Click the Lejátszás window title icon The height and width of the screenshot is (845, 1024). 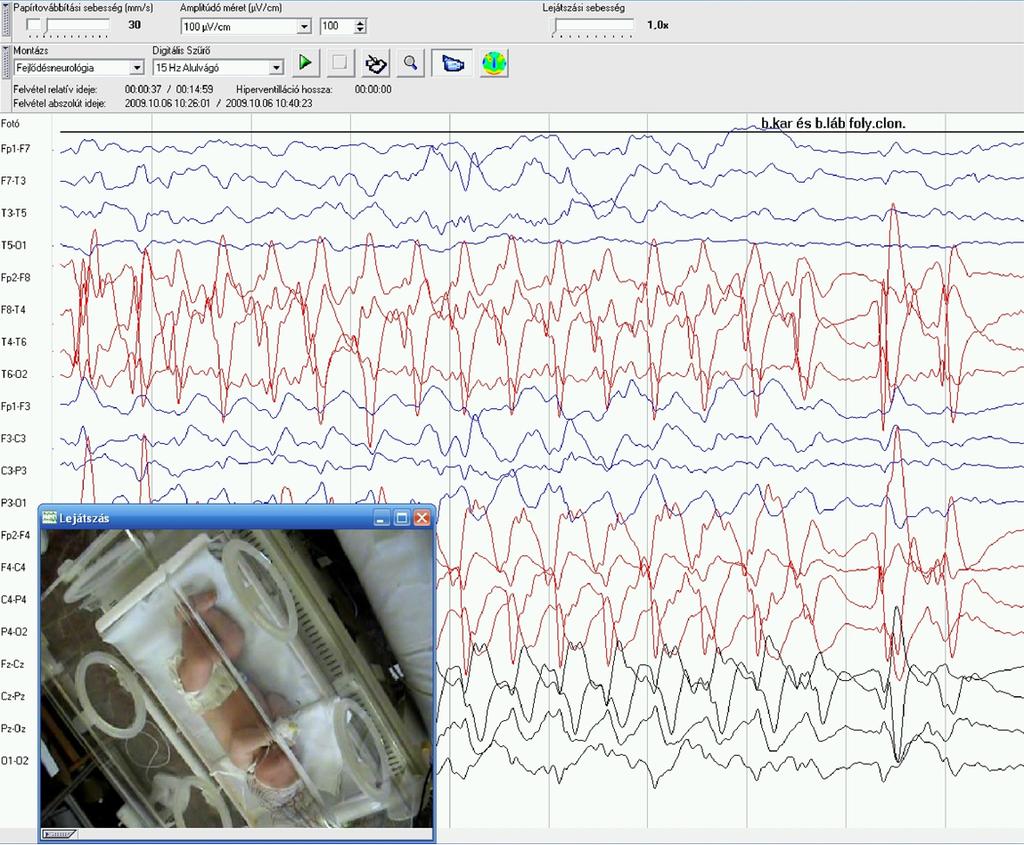50,518
